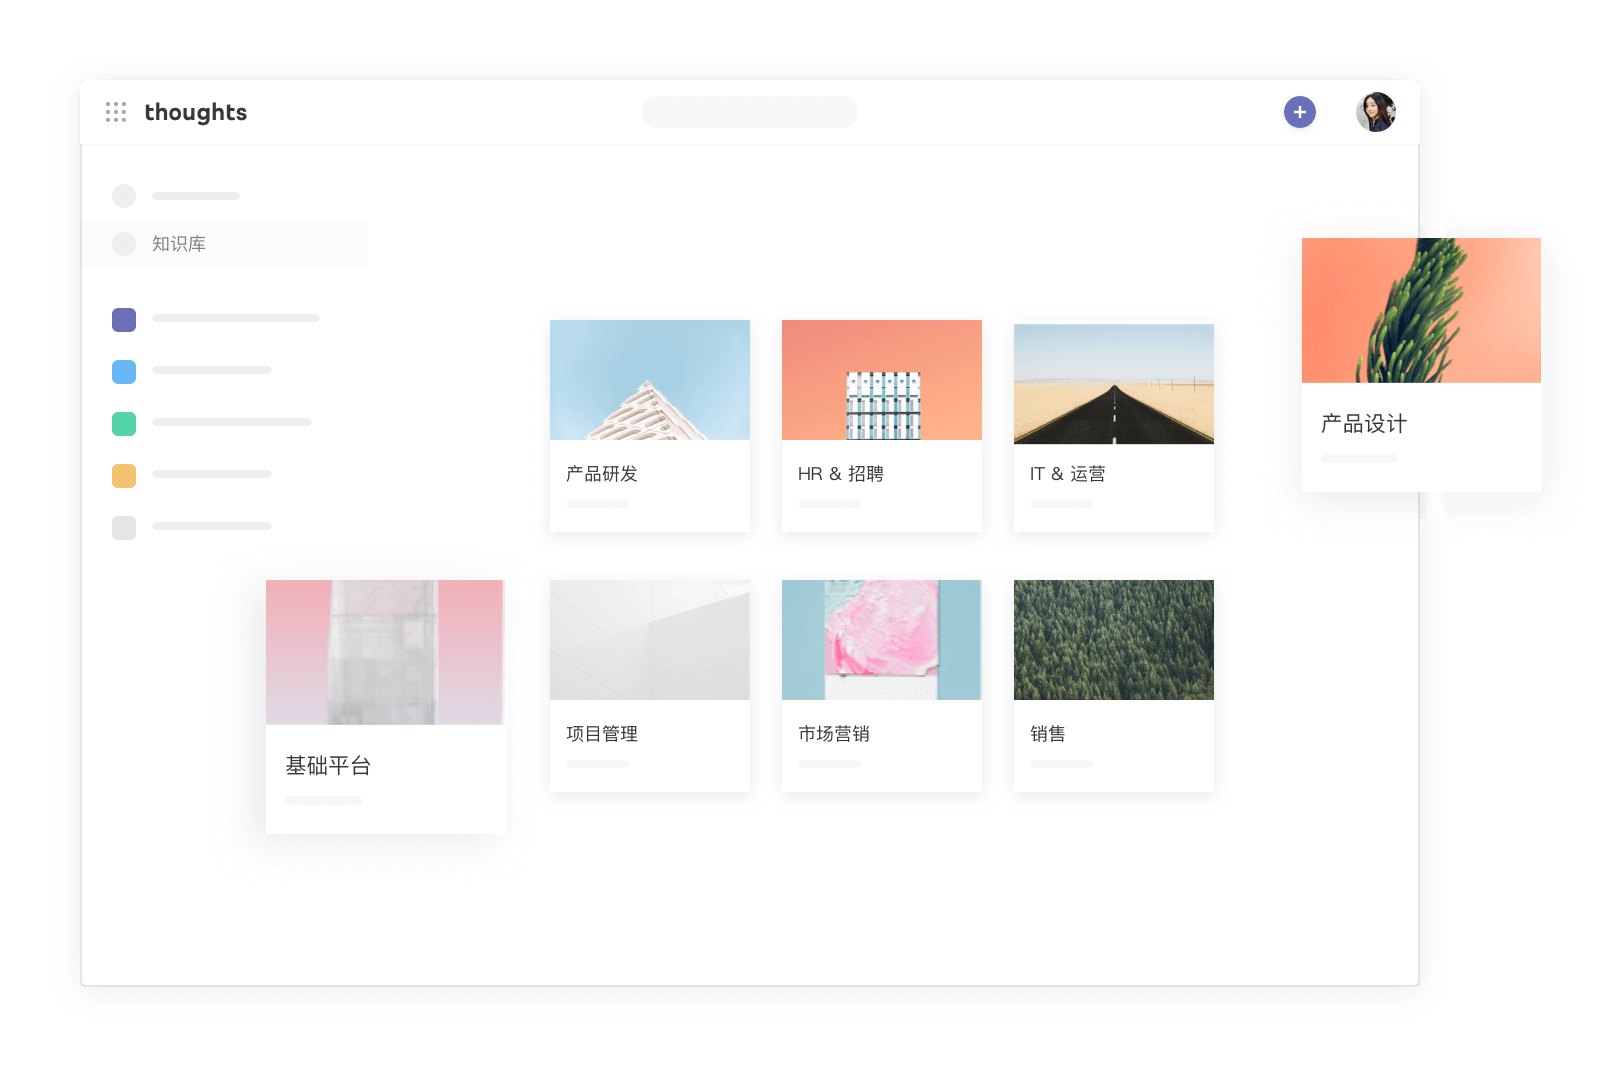
Task: Open the 基础平台 card
Action: coord(385,706)
